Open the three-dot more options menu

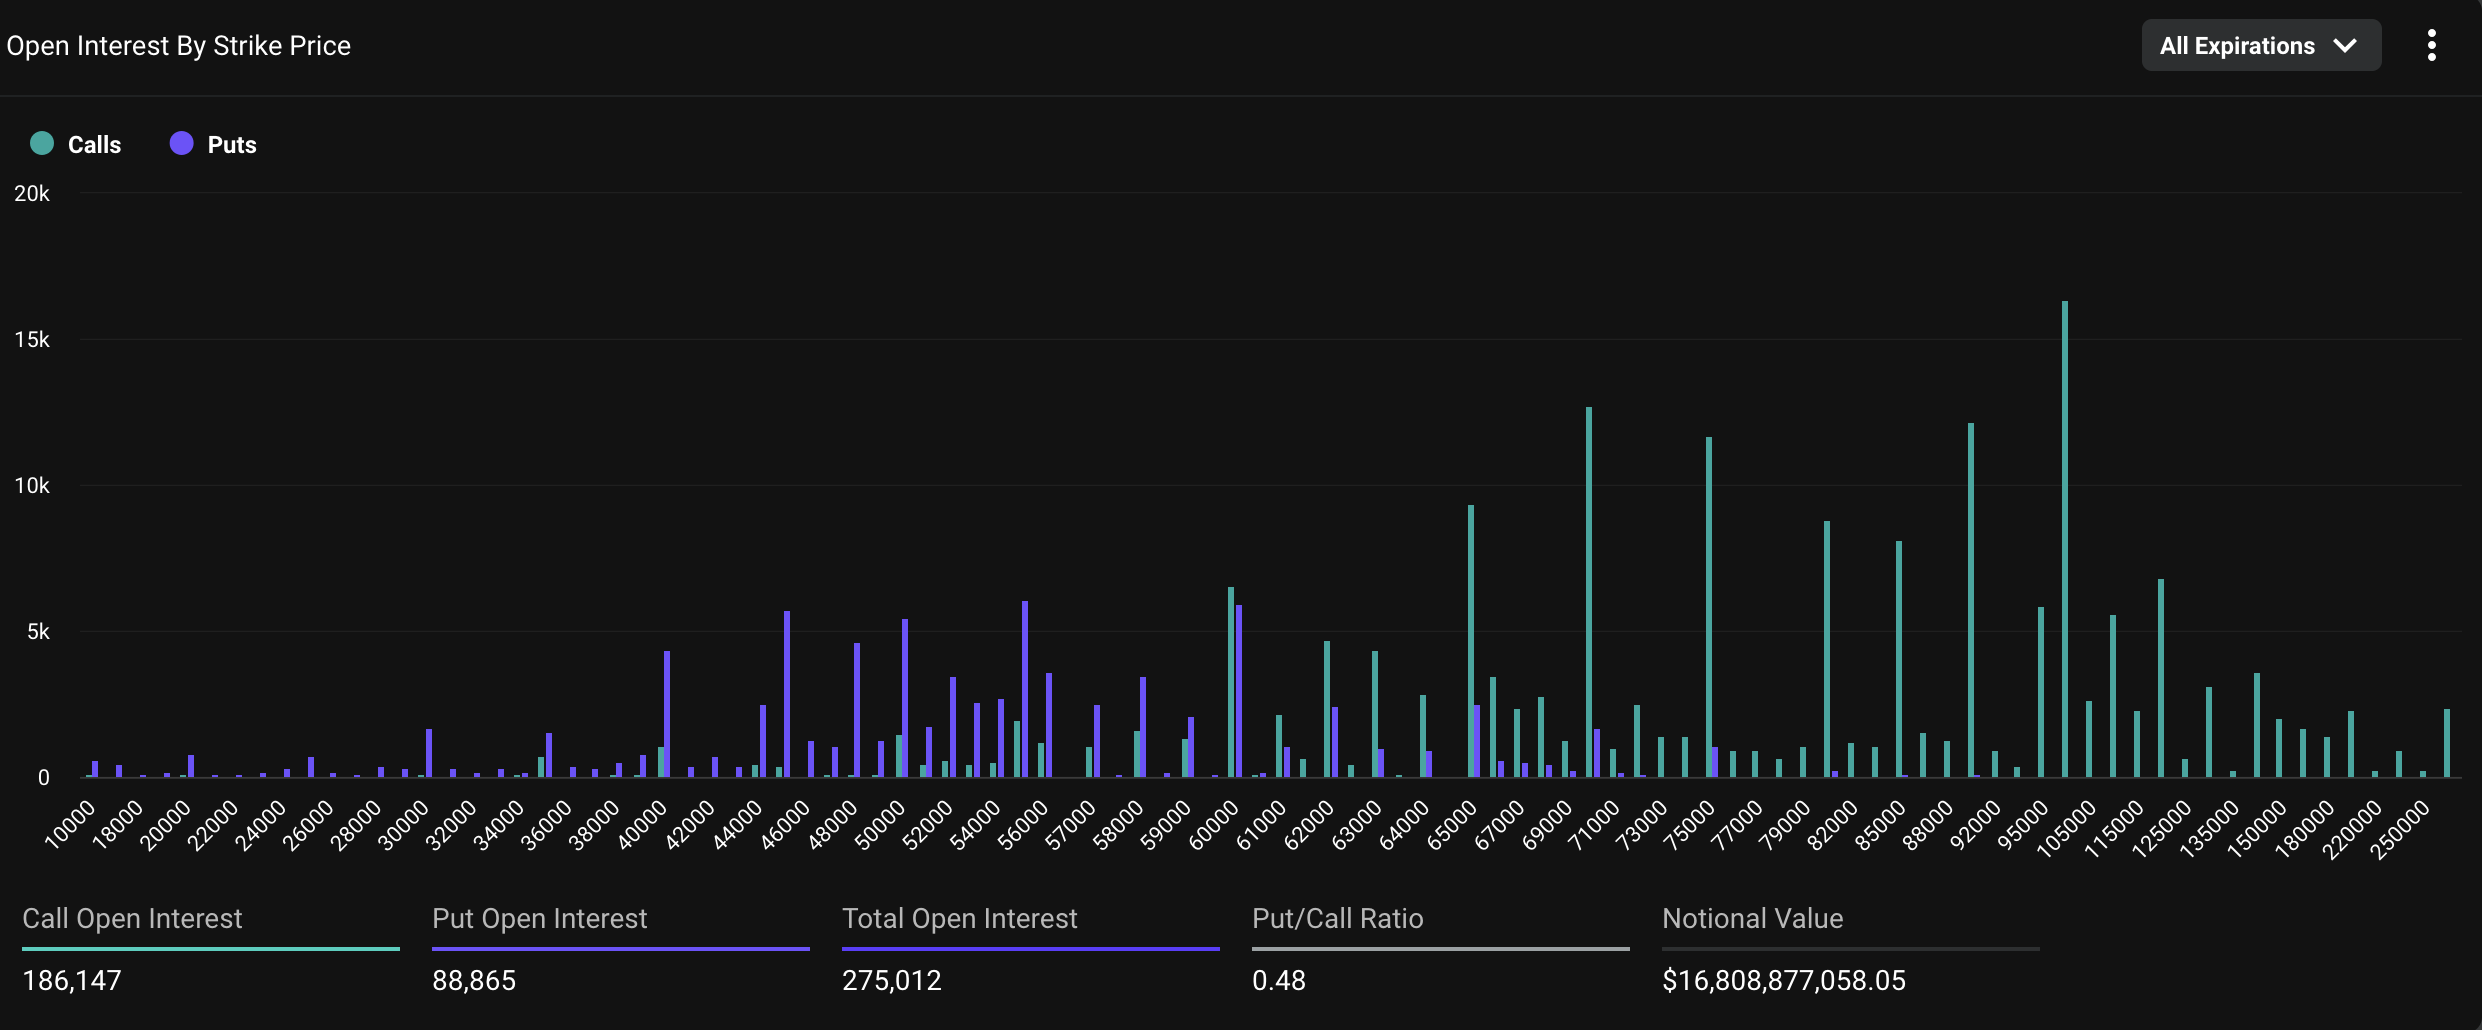point(2431,46)
